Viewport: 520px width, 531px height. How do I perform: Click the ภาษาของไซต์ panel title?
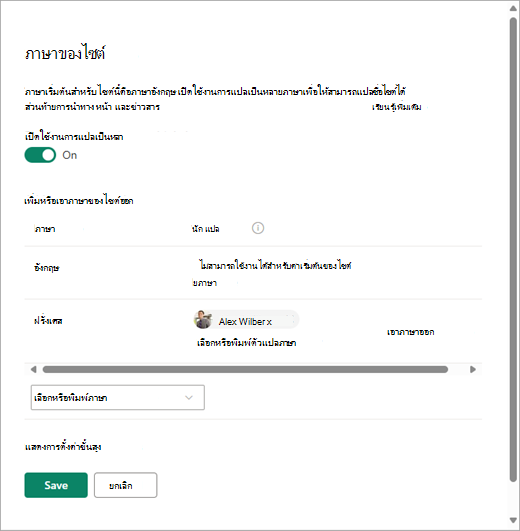point(65,54)
